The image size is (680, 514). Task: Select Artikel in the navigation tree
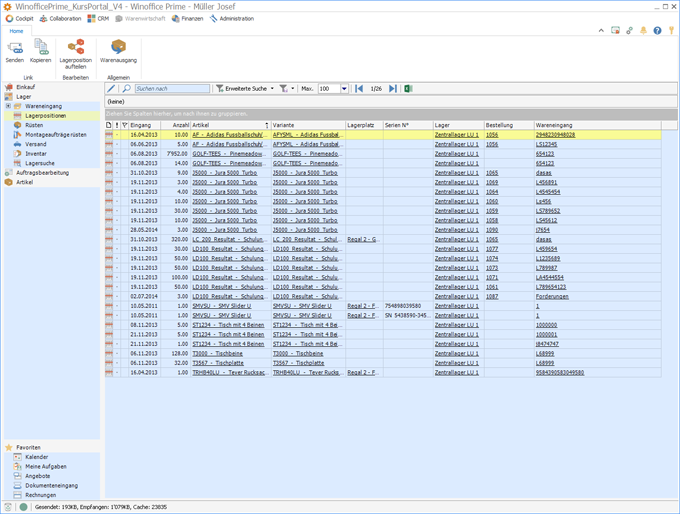tap(24, 182)
